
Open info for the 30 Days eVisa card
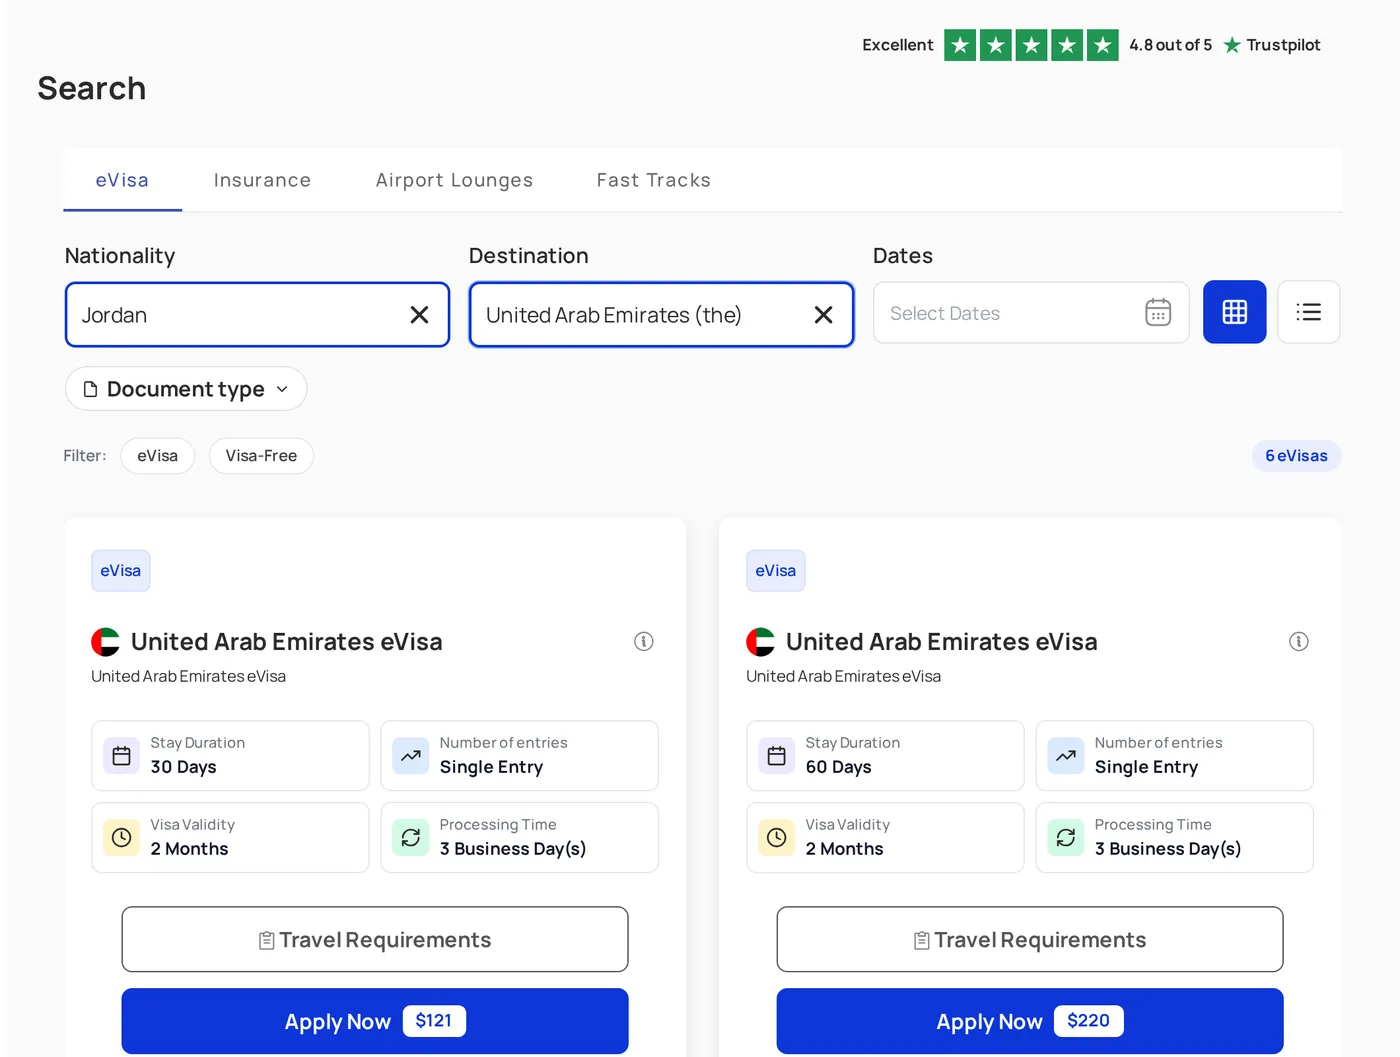tap(644, 642)
